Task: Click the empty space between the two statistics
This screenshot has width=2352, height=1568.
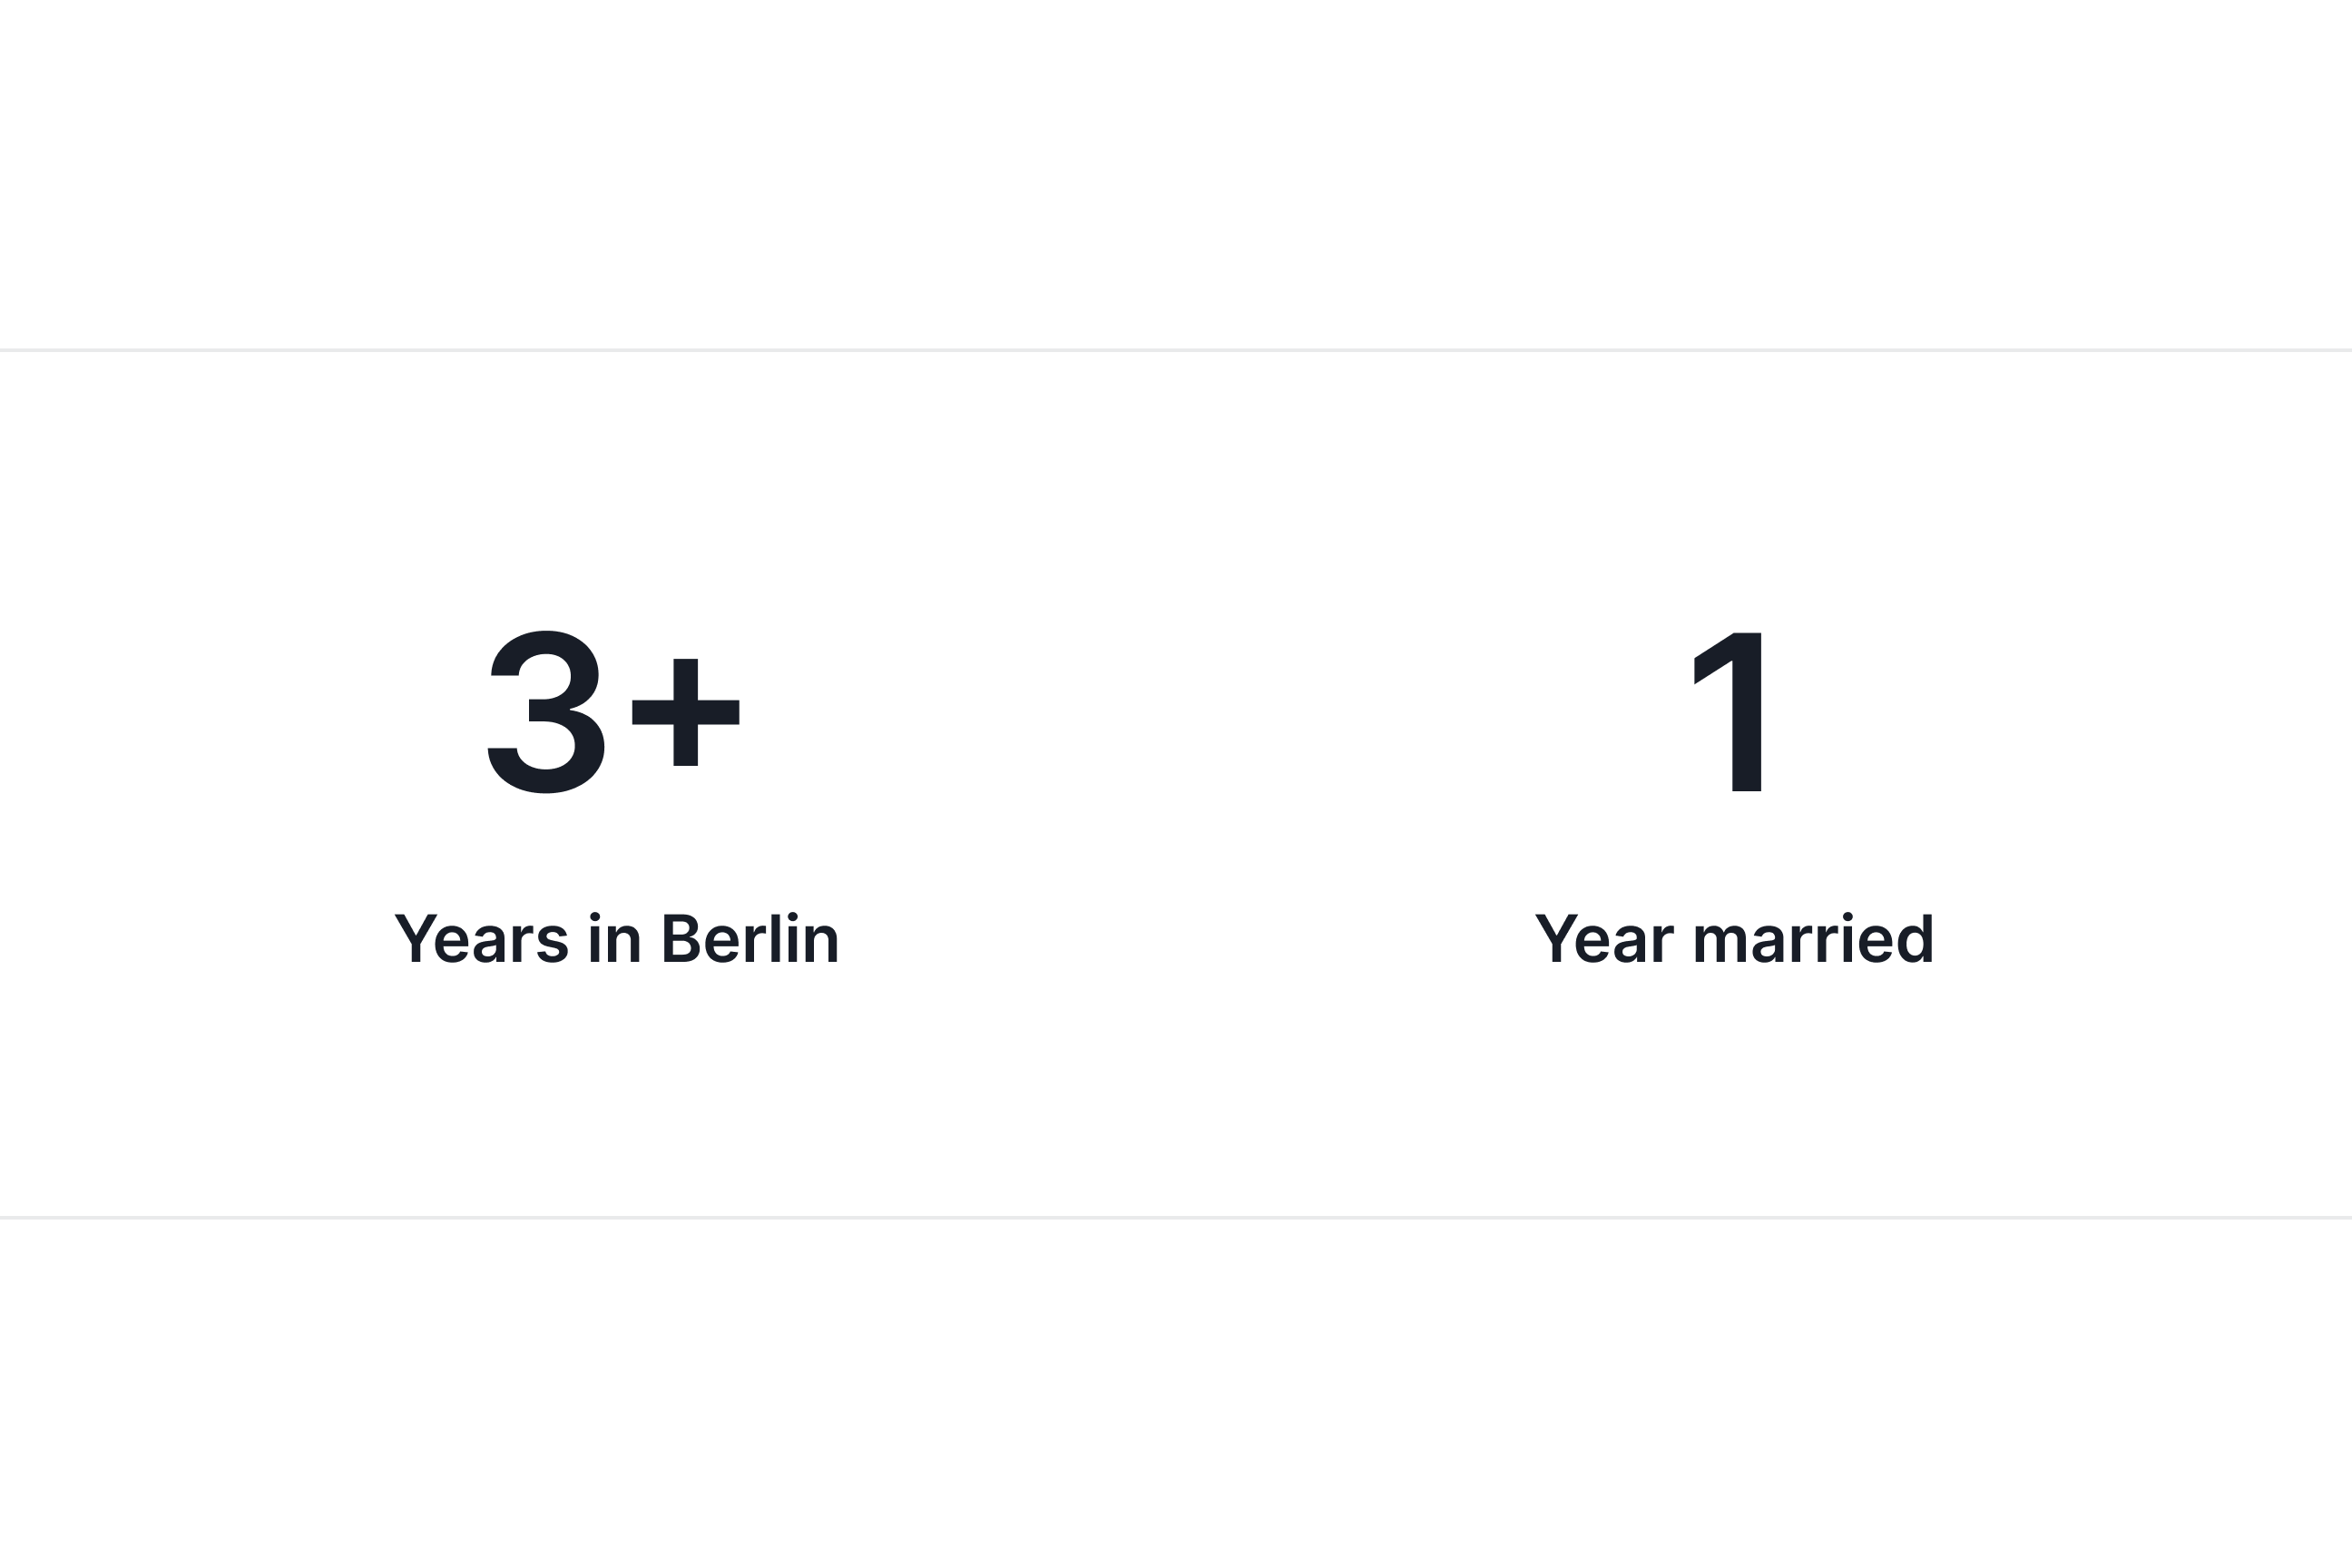Action: tap(1176, 780)
